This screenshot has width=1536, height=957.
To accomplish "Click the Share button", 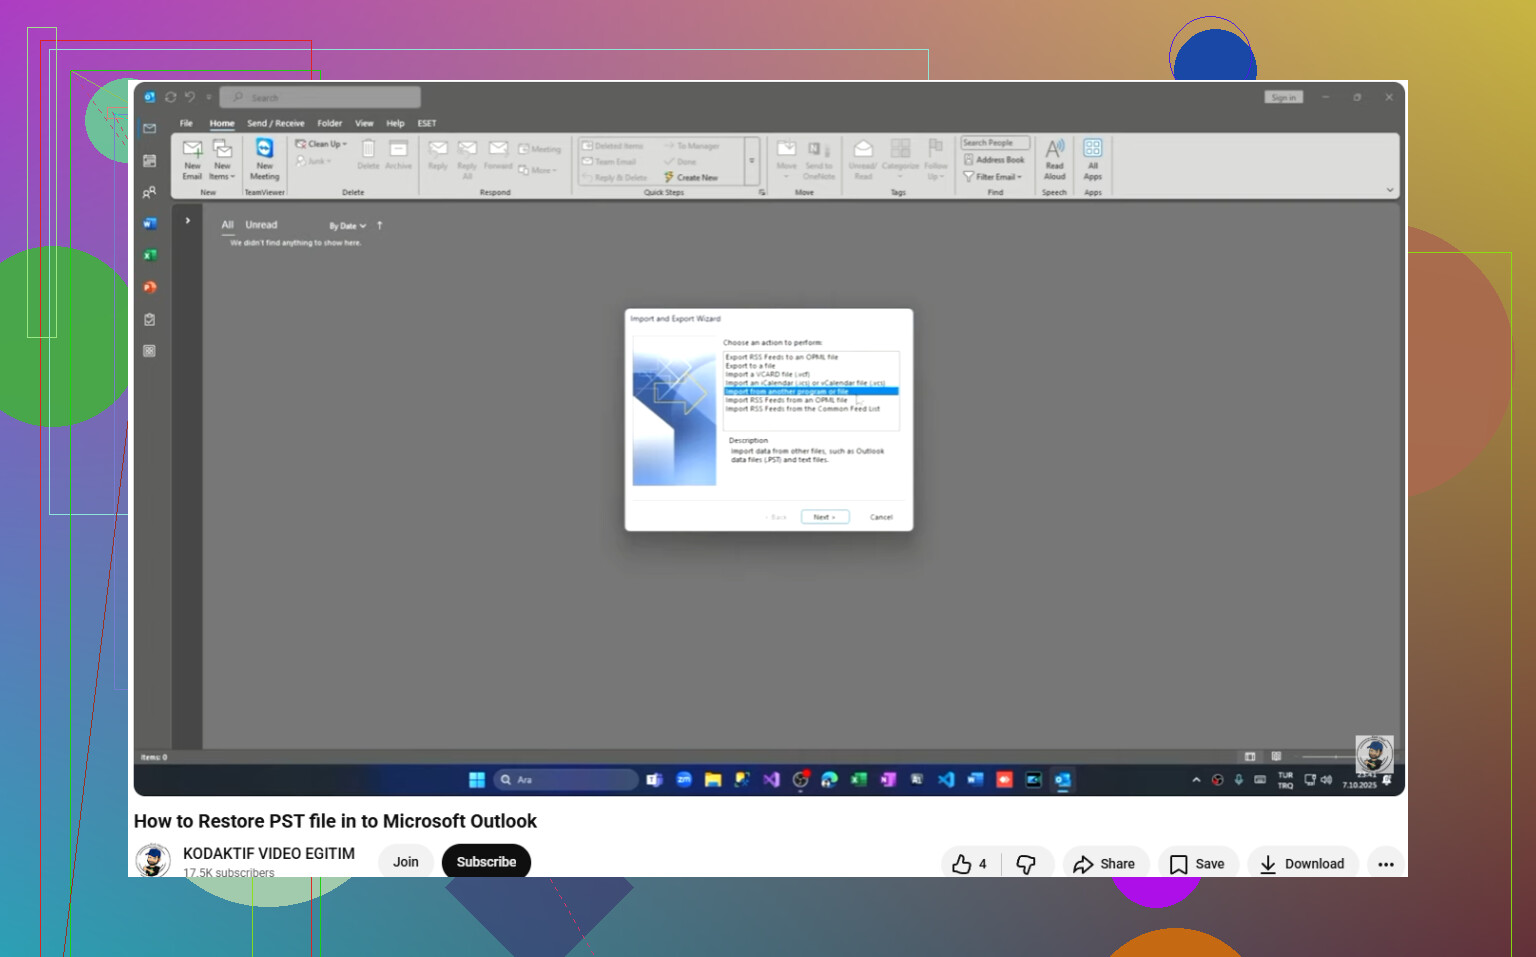I will (x=1105, y=864).
